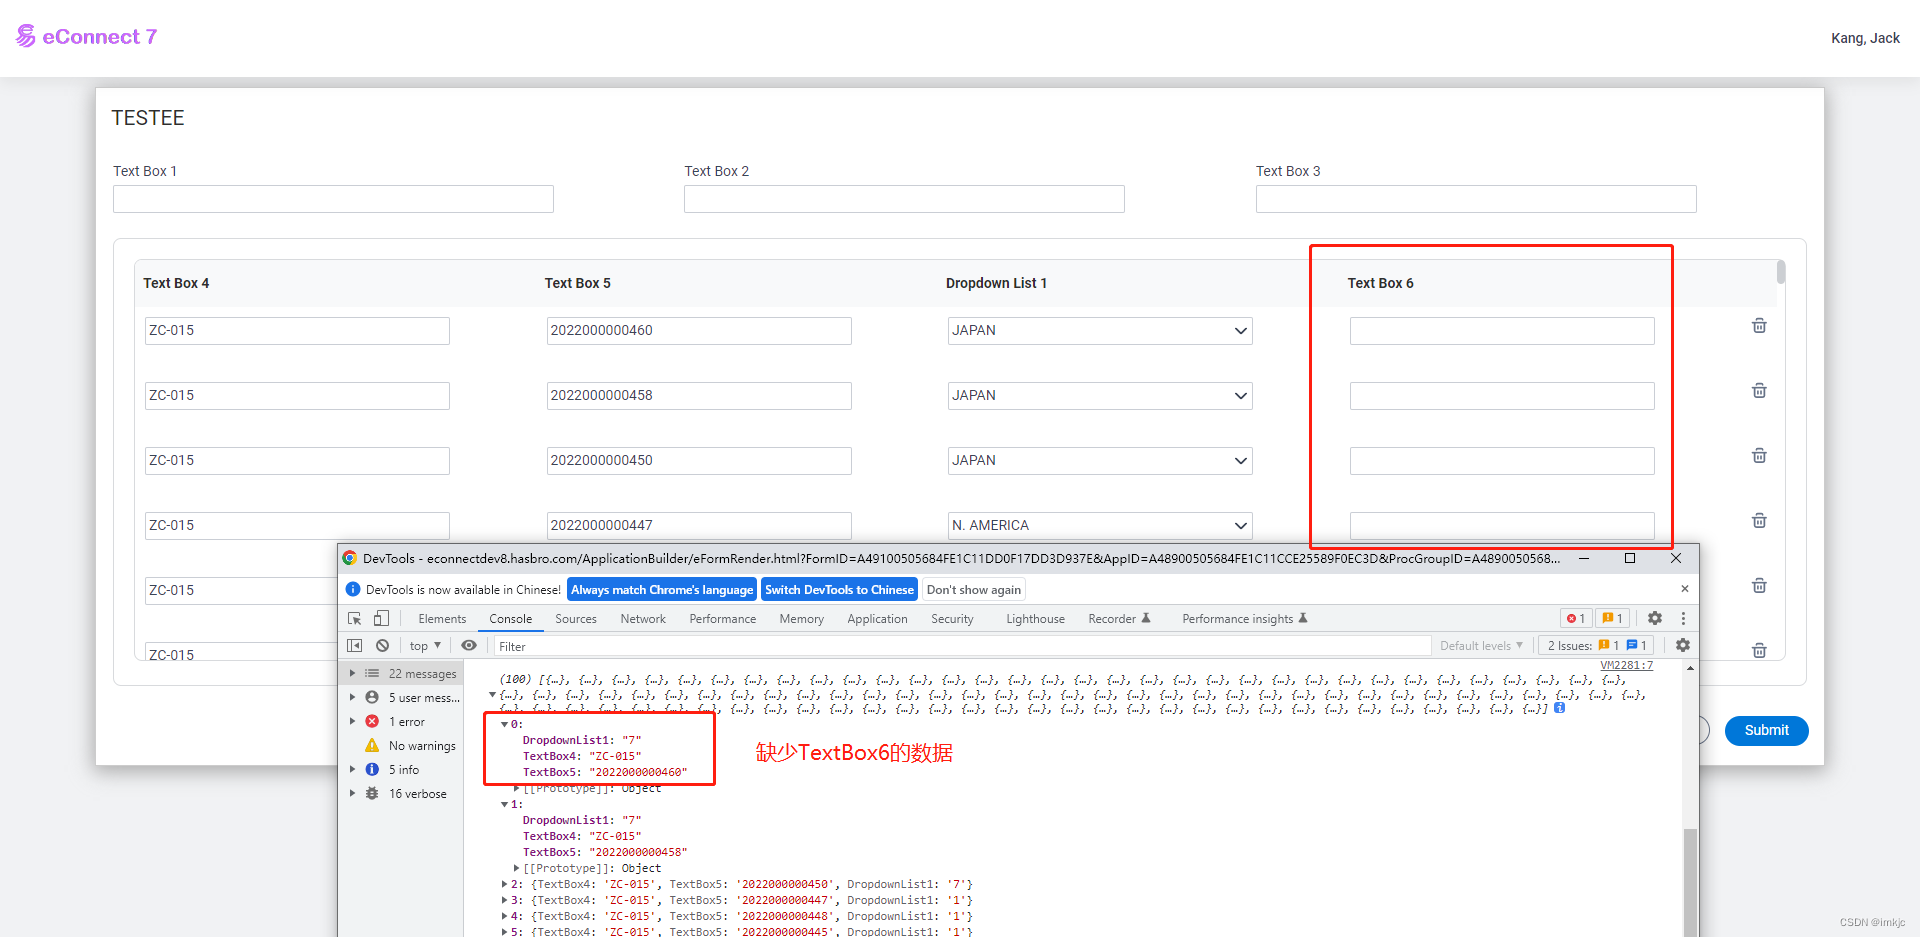This screenshot has width=1920, height=937.
Task: Create a live expression with the eye icon
Action: [469, 645]
